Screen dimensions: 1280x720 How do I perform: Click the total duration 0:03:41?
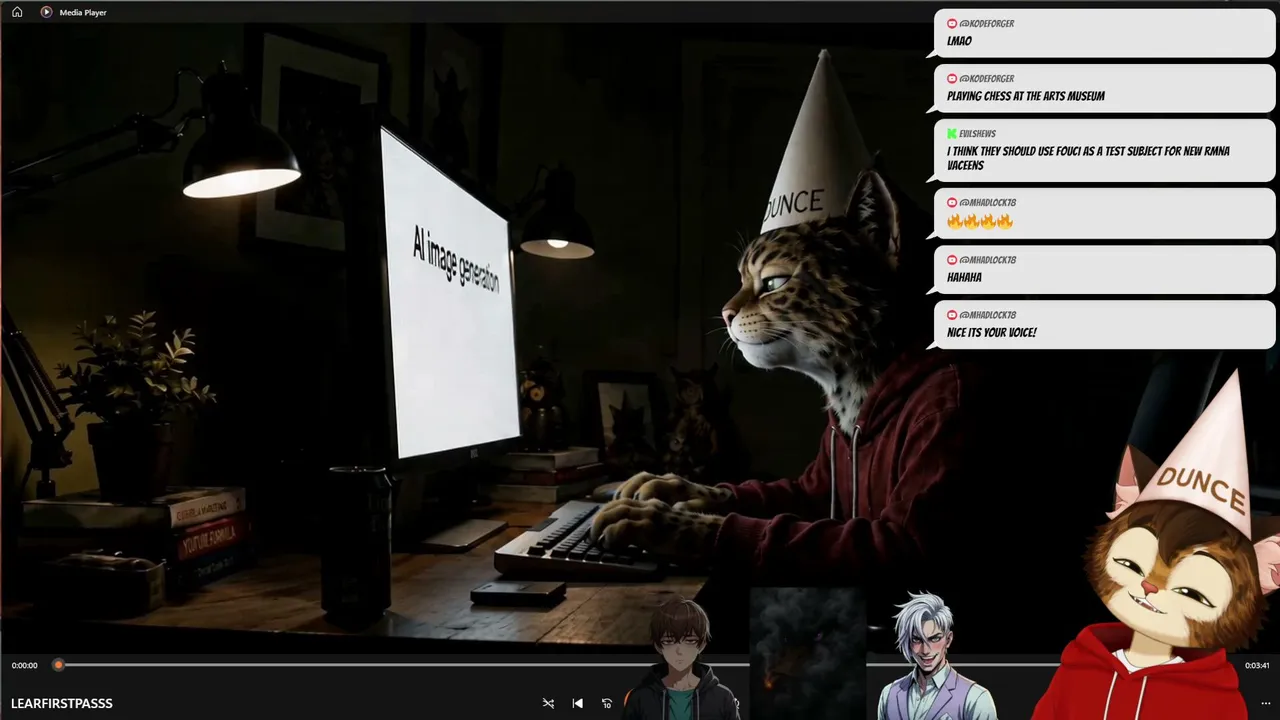pos(1257,665)
